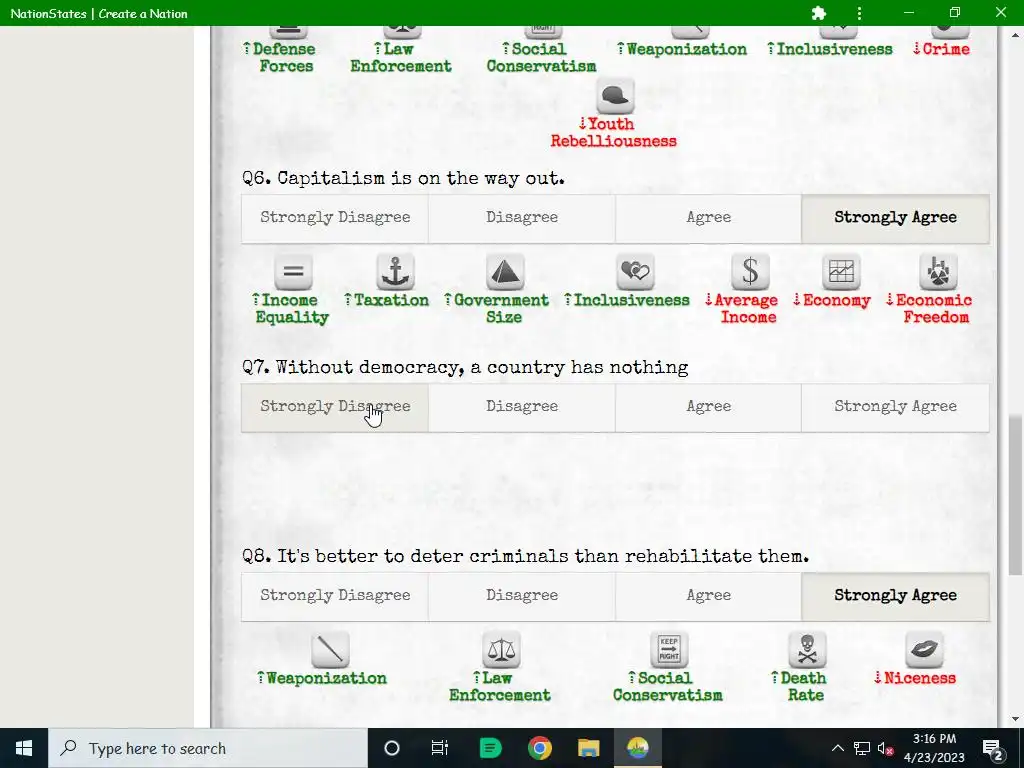Viewport: 1024px width, 768px height.
Task: Click the Taxation label
Action: click(387, 300)
